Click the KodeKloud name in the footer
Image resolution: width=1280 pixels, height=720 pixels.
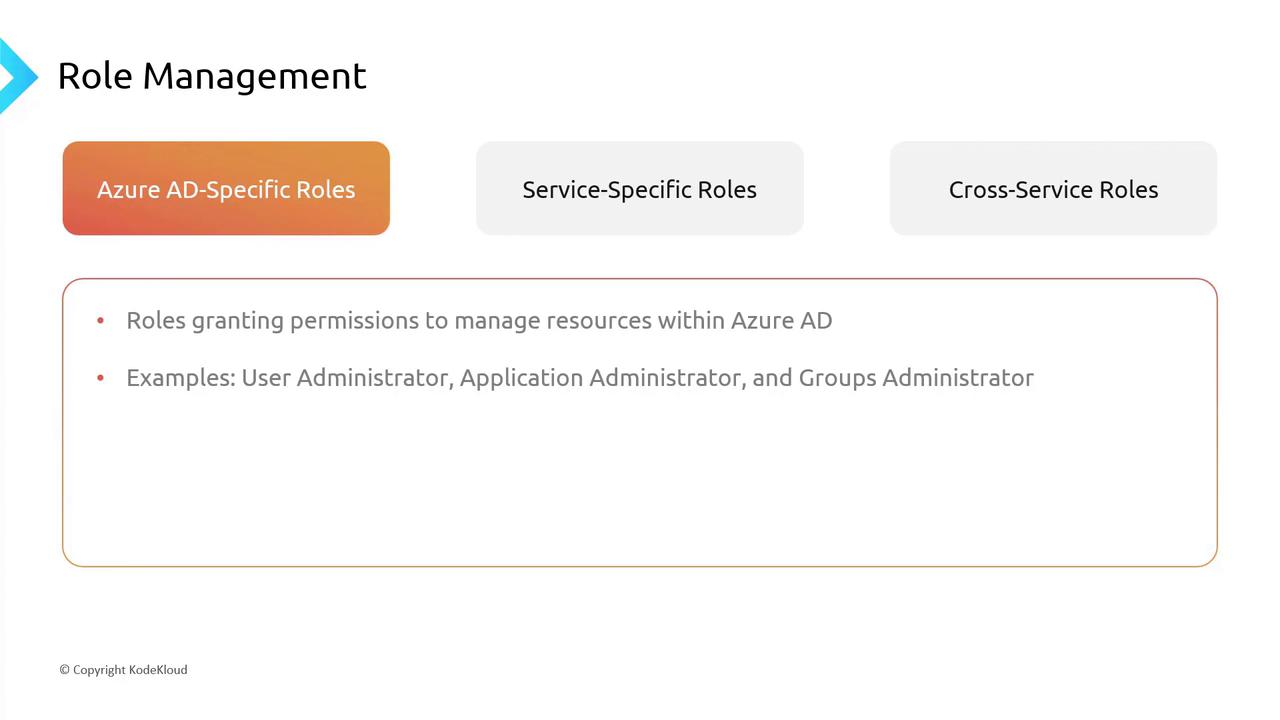(158, 670)
